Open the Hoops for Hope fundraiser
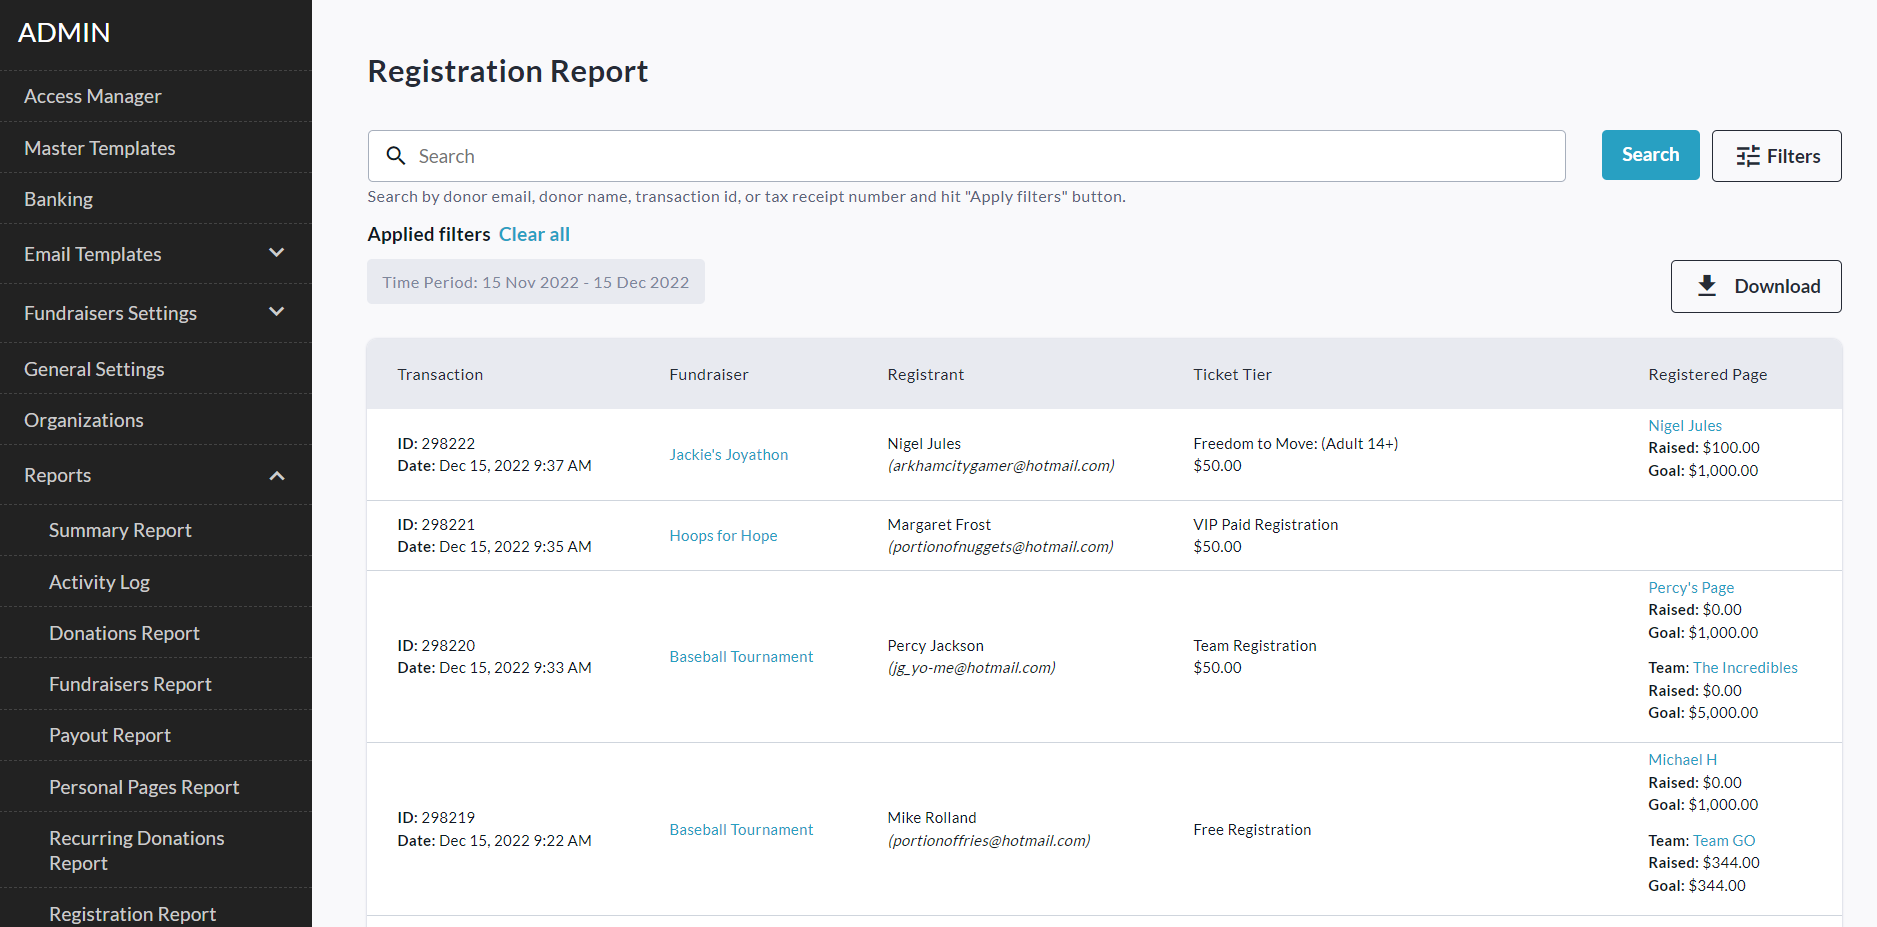1877x927 pixels. point(723,536)
